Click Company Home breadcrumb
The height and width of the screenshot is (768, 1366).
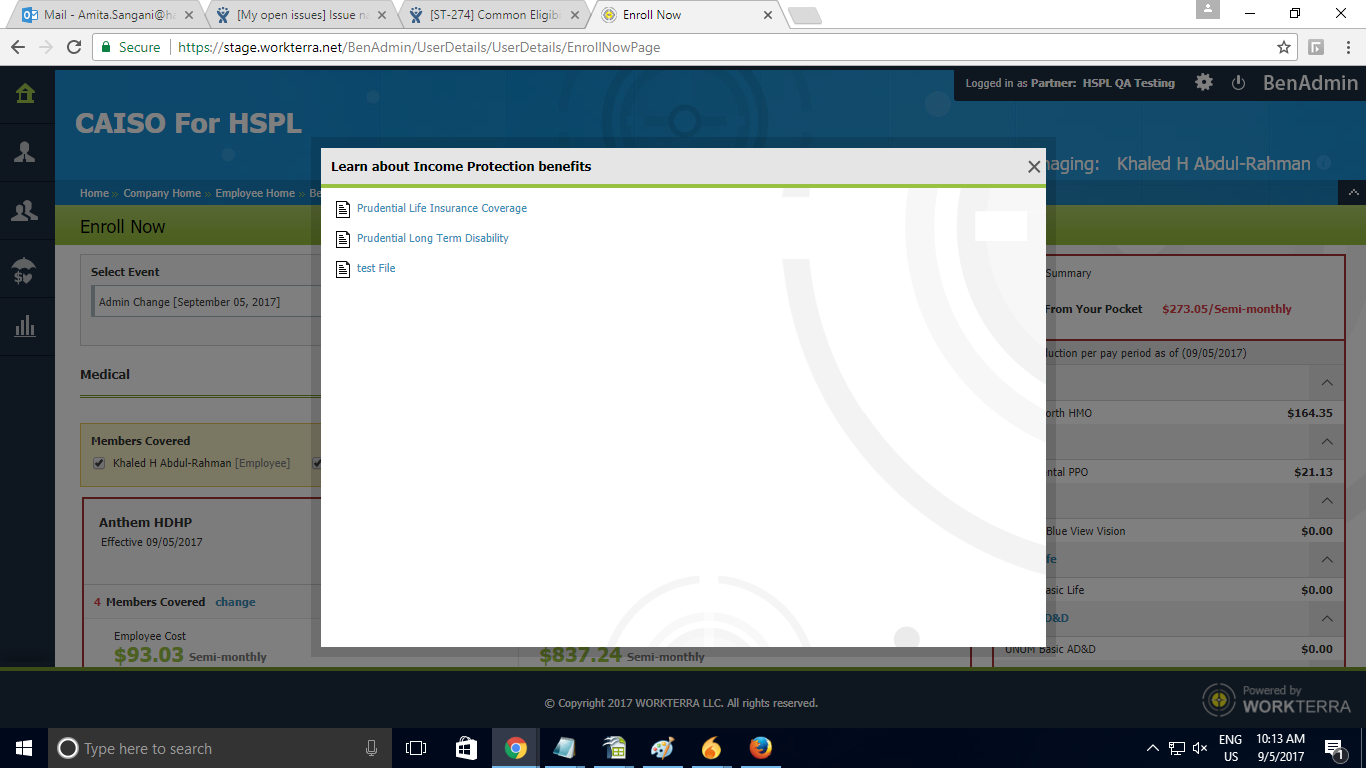pos(162,193)
